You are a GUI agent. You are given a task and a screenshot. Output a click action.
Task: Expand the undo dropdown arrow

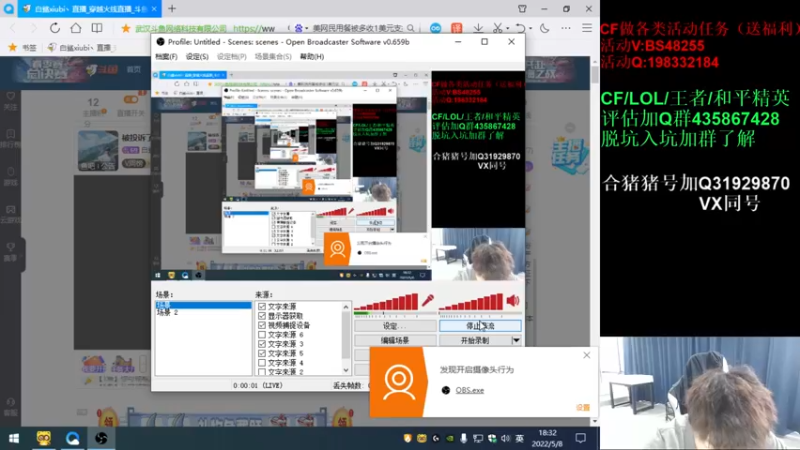(530, 29)
